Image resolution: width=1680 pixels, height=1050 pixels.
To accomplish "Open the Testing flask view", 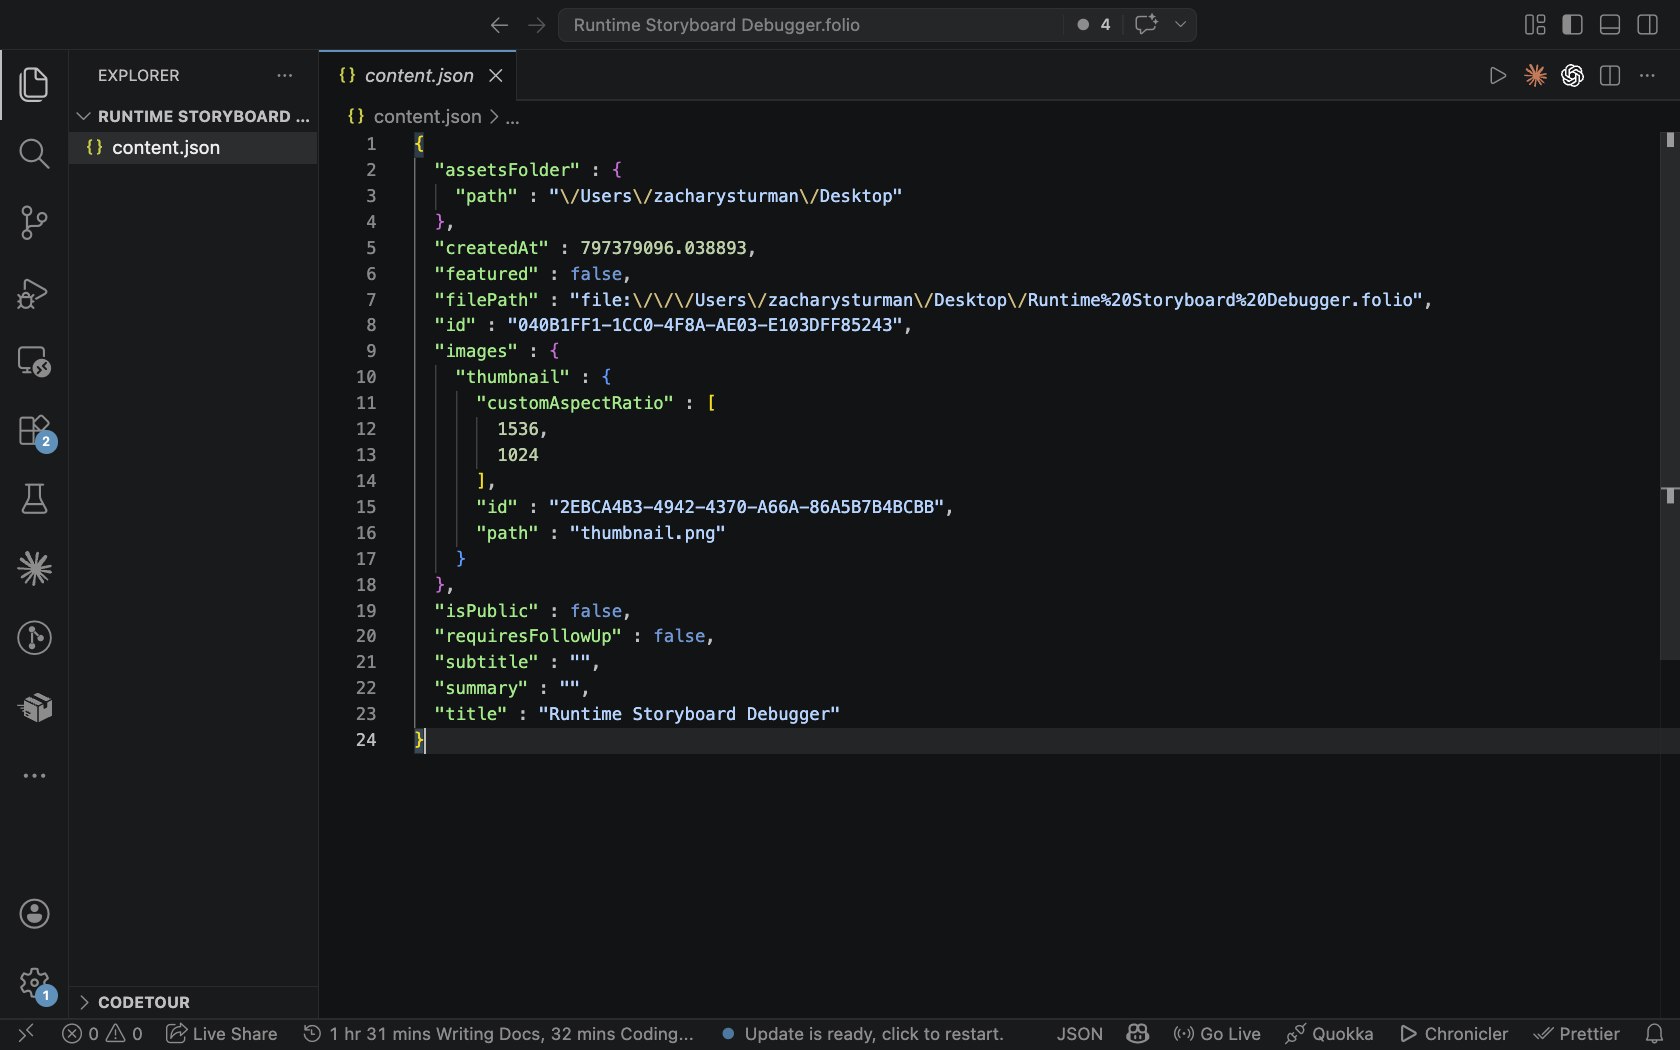I will click(x=34, y=499).
